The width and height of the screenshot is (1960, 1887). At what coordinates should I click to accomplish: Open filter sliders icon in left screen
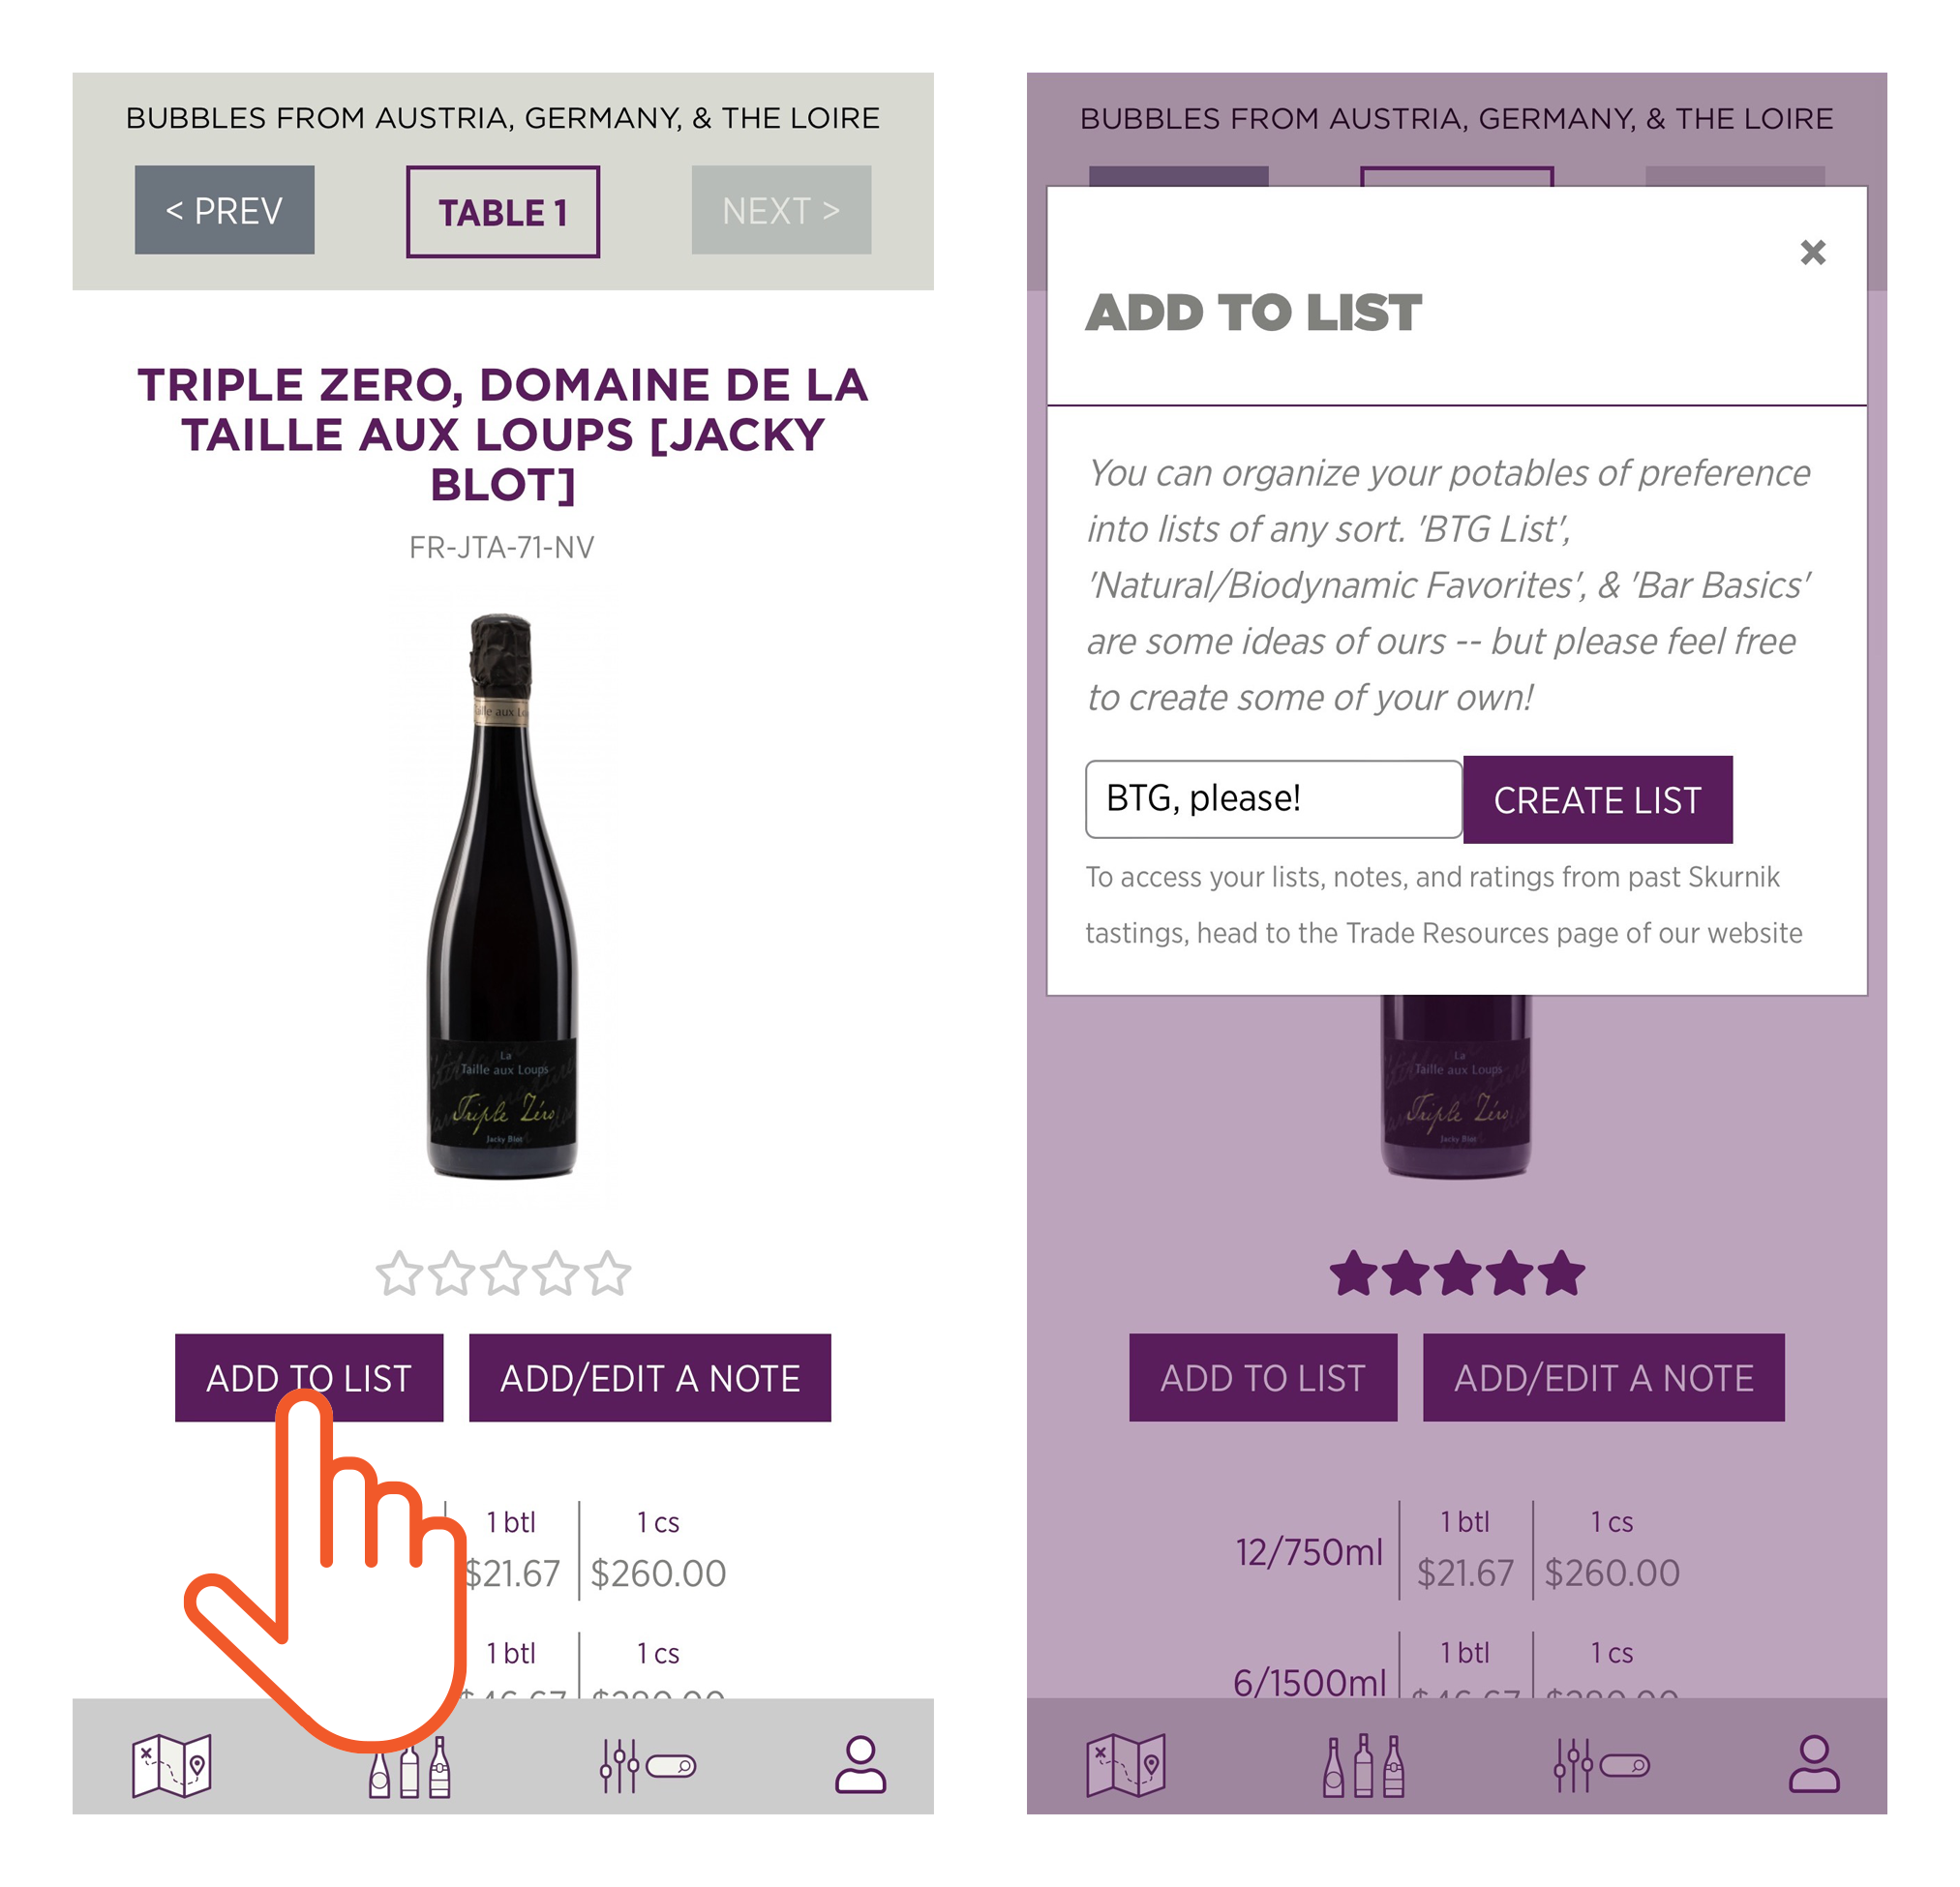[647, 1766]
